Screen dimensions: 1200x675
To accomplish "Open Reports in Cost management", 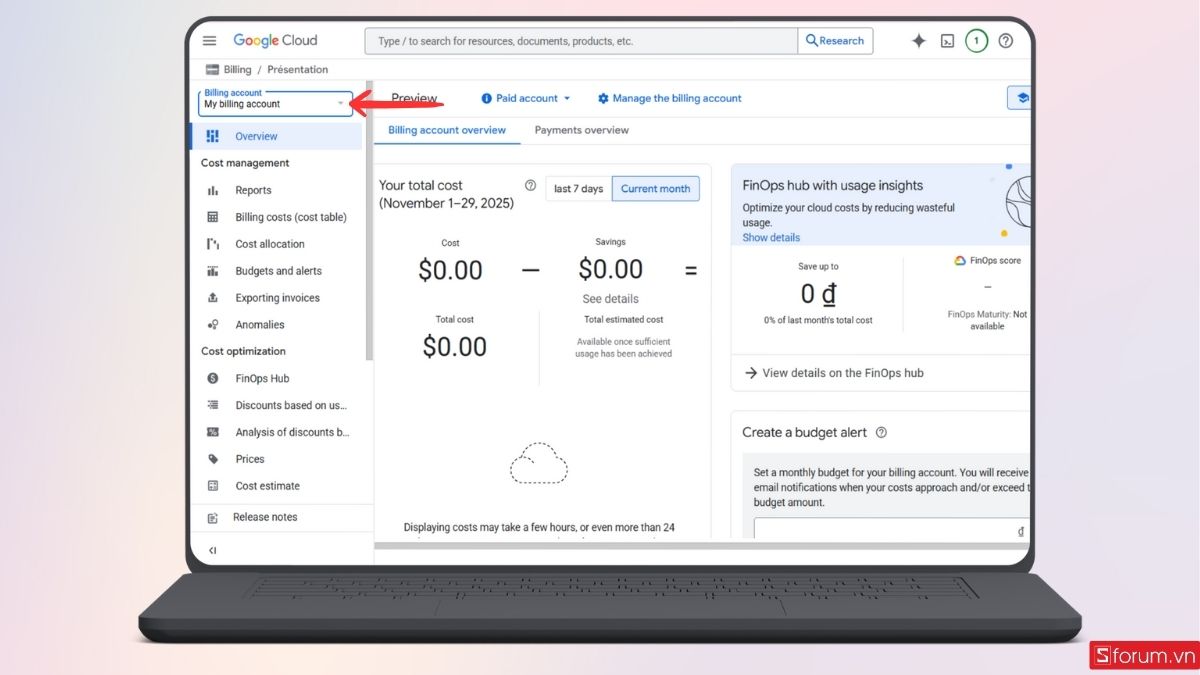I will click(275, 190).
